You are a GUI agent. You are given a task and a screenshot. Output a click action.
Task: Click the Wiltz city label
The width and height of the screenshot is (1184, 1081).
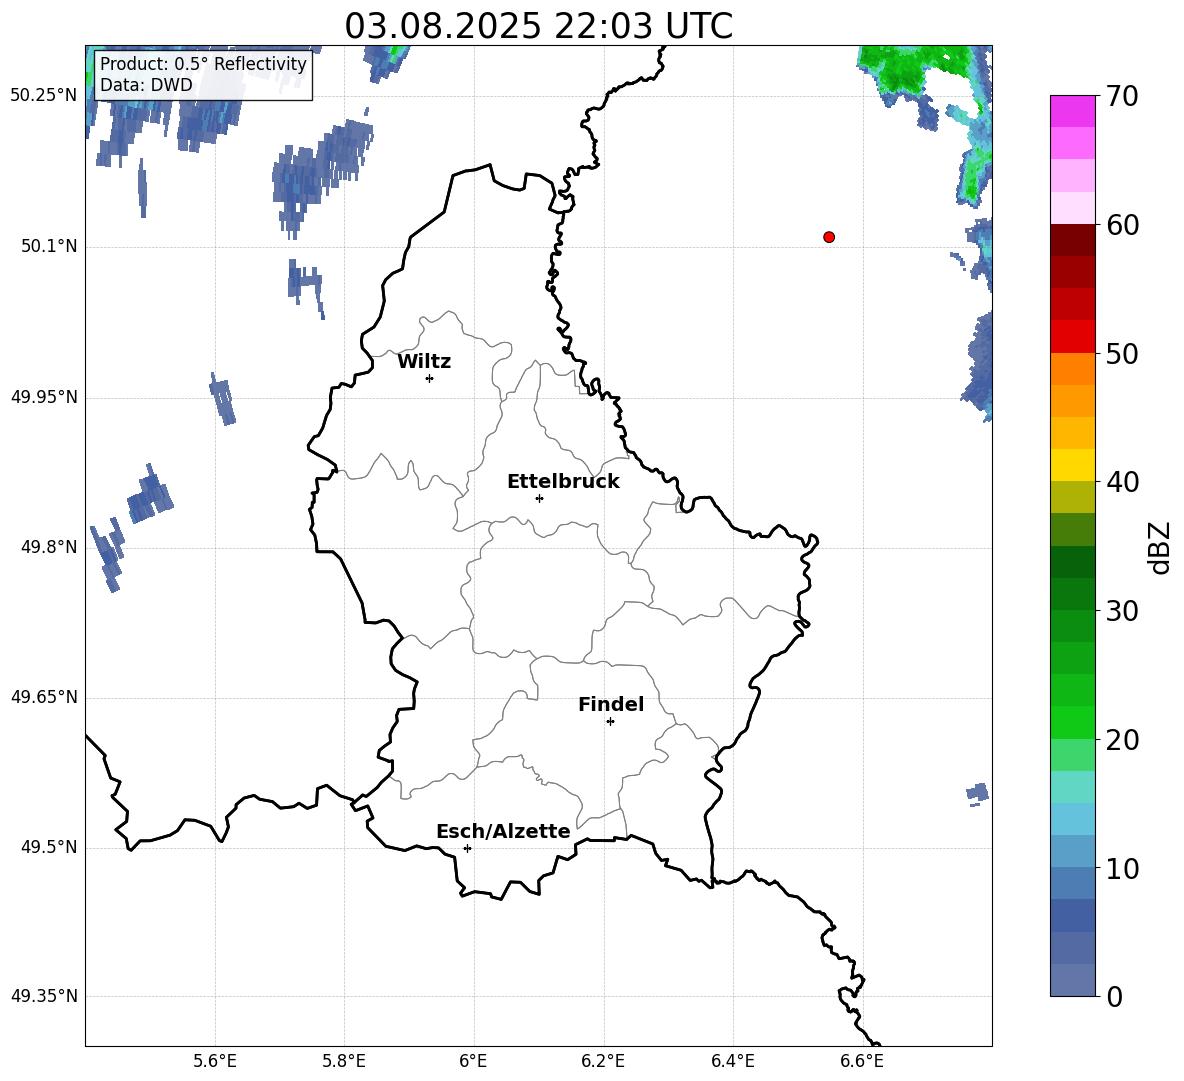[x=424, y=362]
